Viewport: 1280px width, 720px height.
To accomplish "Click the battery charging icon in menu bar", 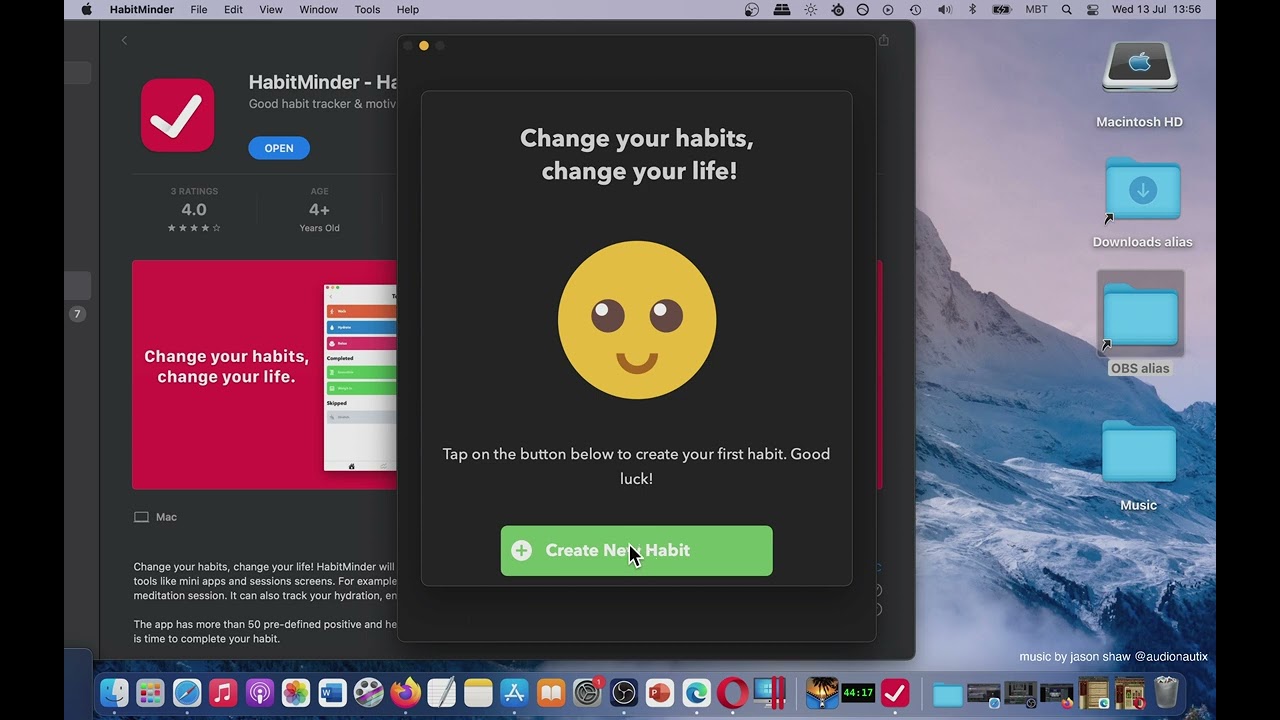I will [x=1001, y=9].
